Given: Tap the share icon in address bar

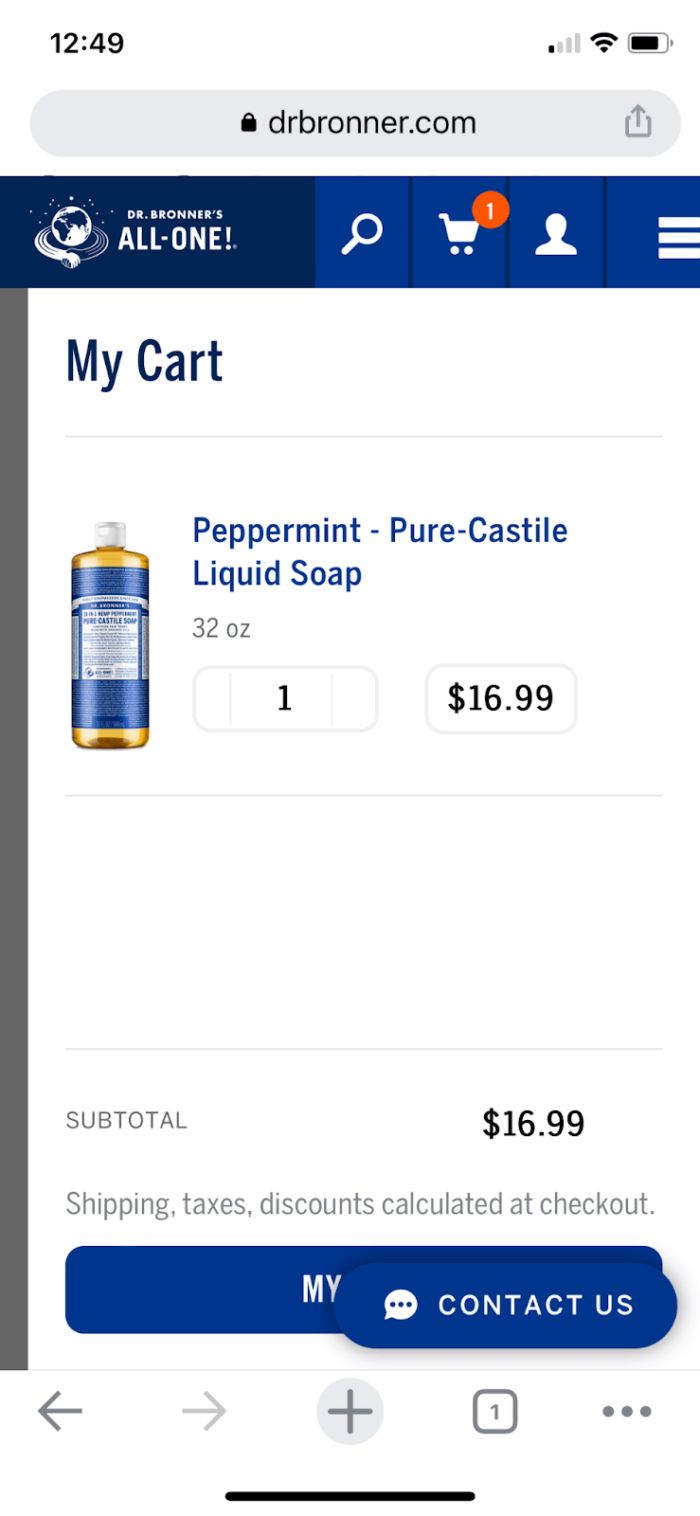Looking at the screenshot, I should (x=637, y=122).
